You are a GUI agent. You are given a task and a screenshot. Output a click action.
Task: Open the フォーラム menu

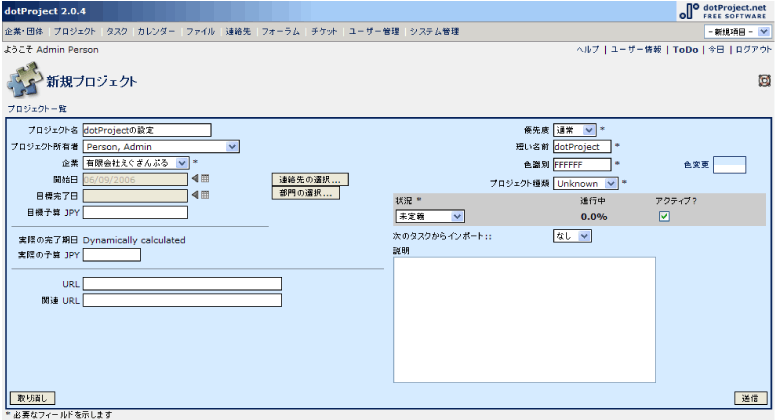tap(281, 31)
